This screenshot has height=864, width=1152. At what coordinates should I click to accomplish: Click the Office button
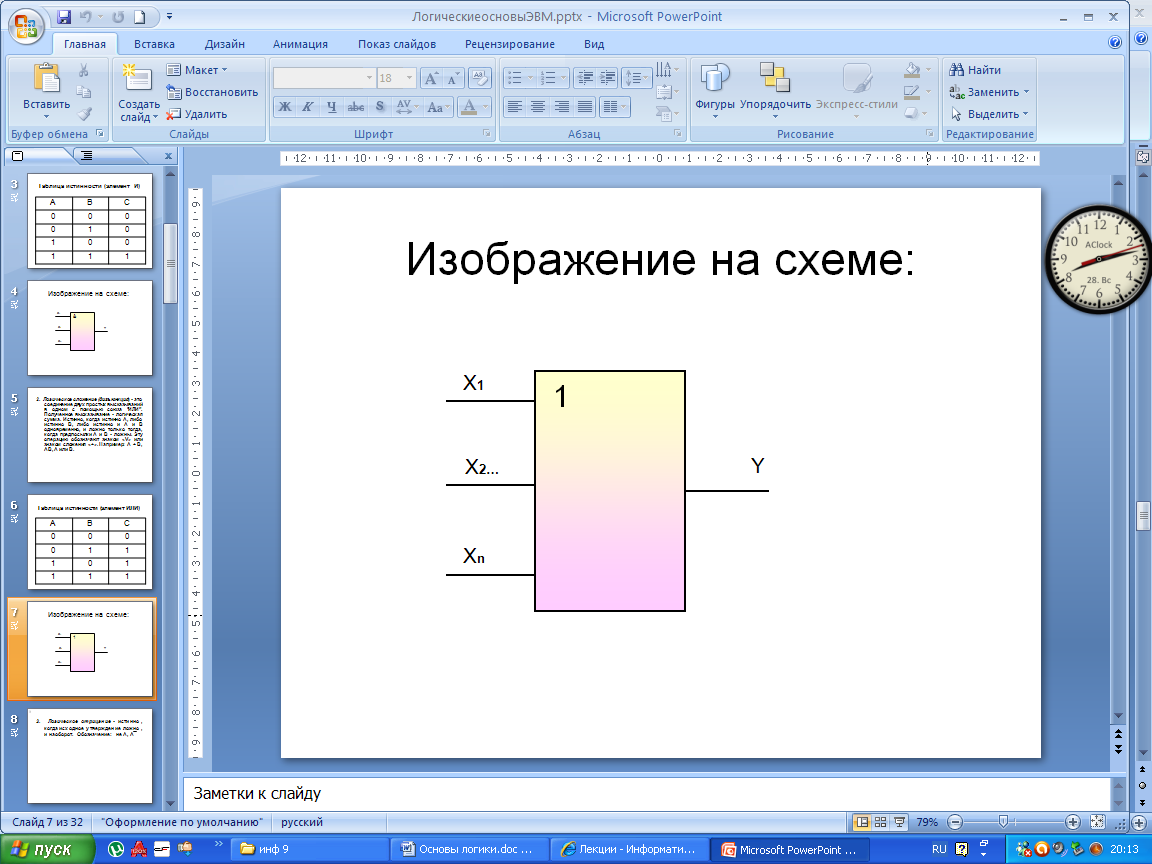[25, 27]
